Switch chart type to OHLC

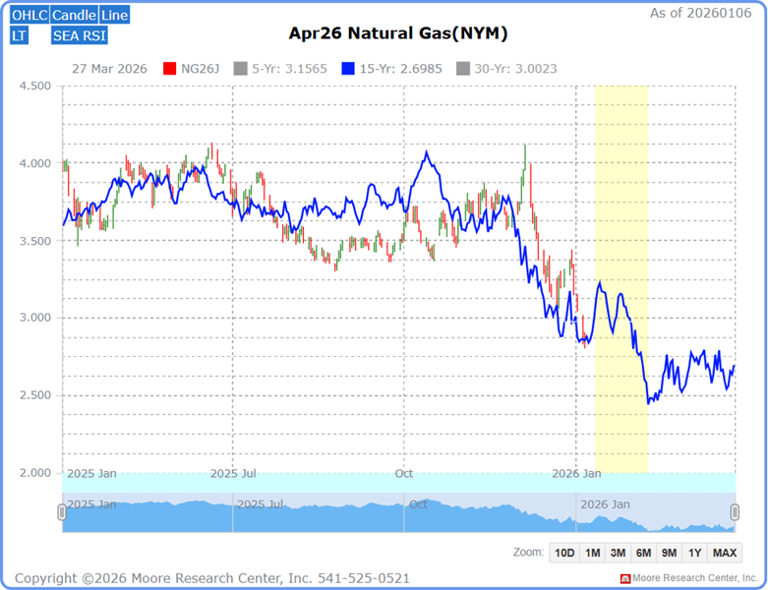coord(29,16)
